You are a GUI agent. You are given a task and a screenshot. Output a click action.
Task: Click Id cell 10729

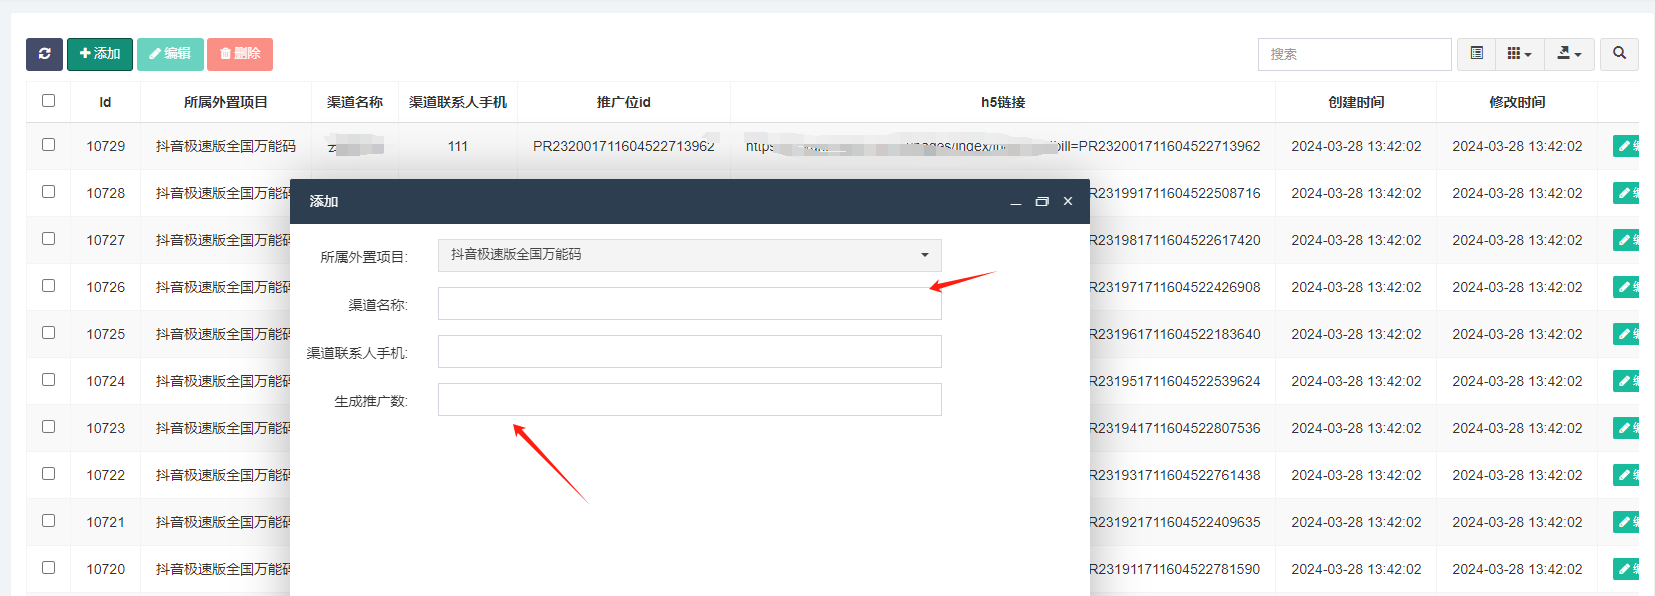[105, 146]
